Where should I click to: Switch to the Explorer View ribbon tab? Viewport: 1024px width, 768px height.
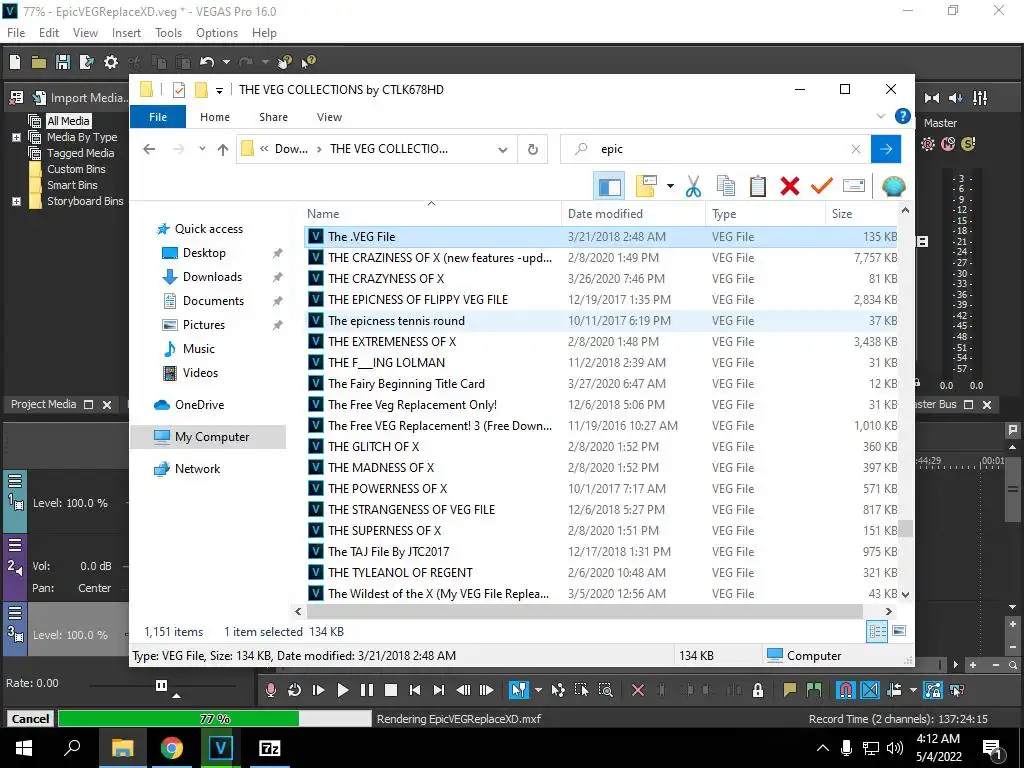329,117
